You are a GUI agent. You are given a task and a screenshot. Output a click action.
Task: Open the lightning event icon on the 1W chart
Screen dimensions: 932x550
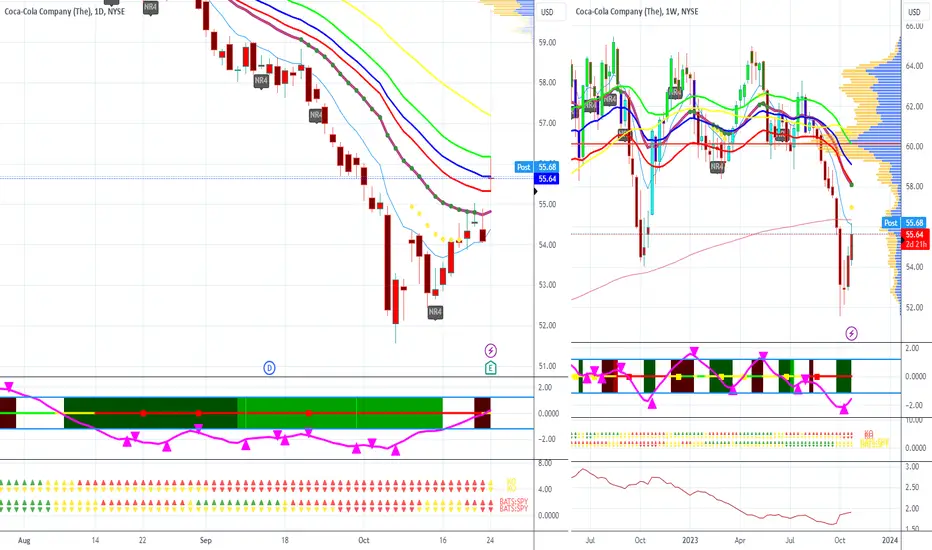click(x=851, y=333)
